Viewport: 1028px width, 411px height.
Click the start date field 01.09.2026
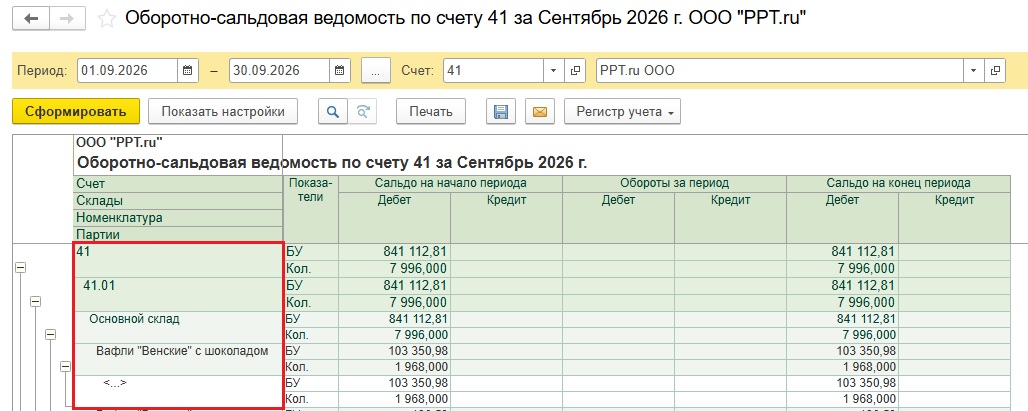click(x=127, y=71)
